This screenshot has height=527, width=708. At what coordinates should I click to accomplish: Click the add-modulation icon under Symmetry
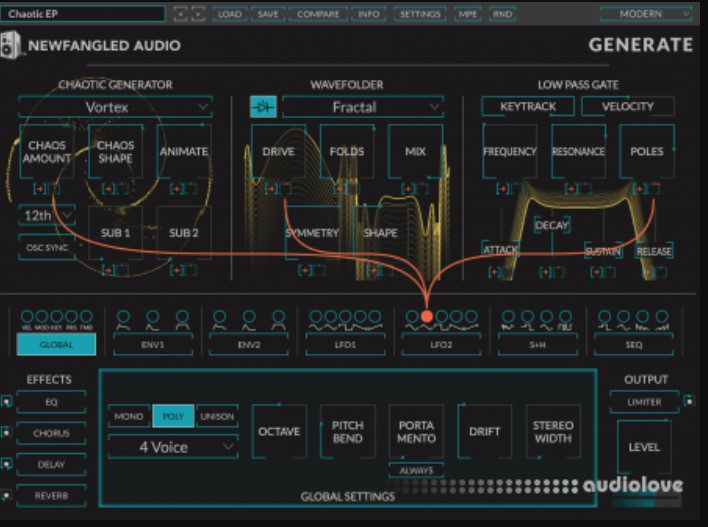(x=305, y=270)
